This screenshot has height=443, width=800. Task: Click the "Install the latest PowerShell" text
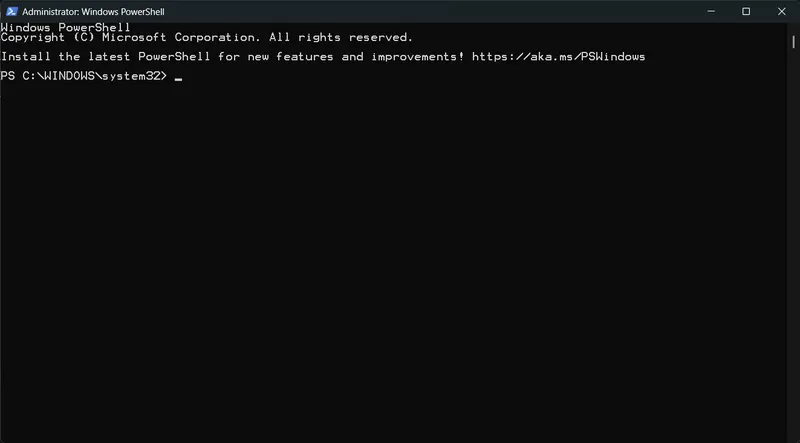pyautogui.click(x=106, y=57)
